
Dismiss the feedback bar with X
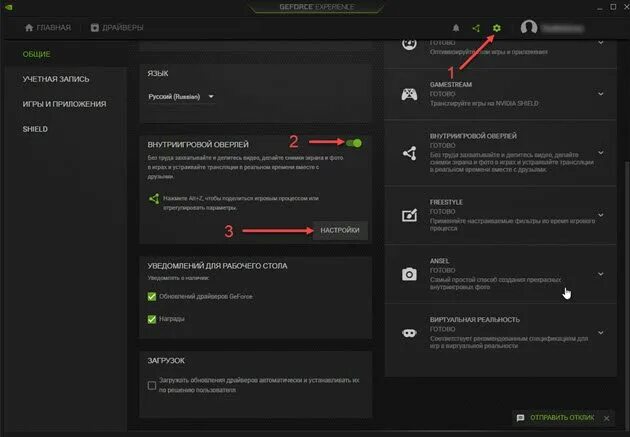(x=607, y=418)
